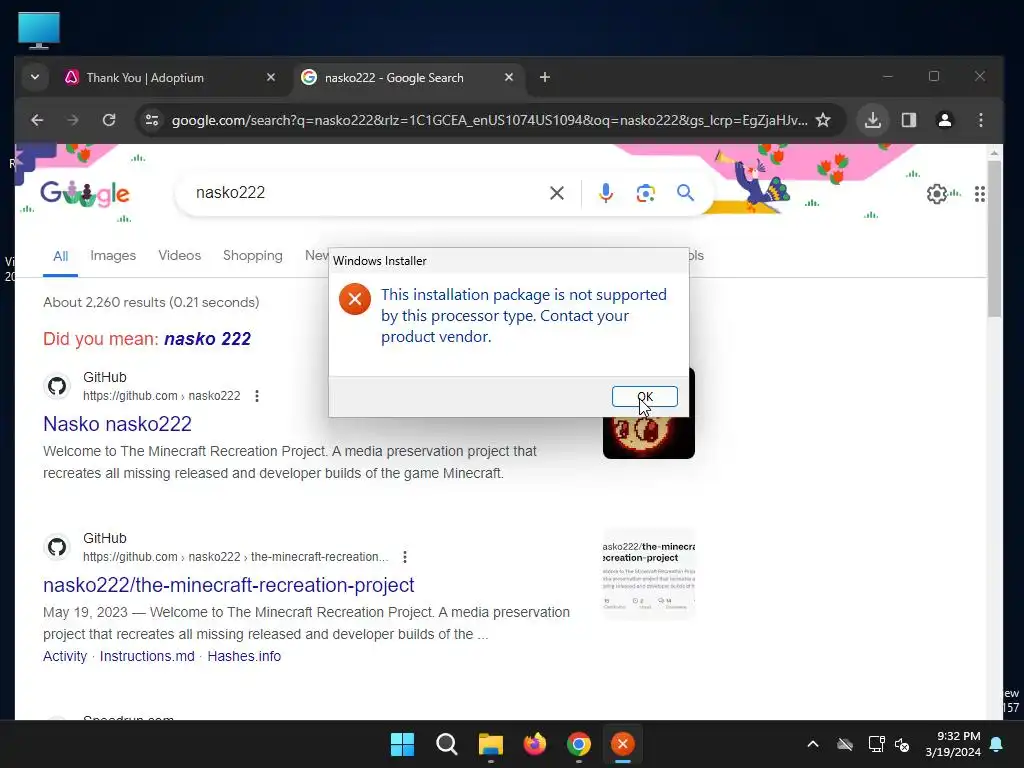Open options menu for first GitHub result

tap(257, 396)
